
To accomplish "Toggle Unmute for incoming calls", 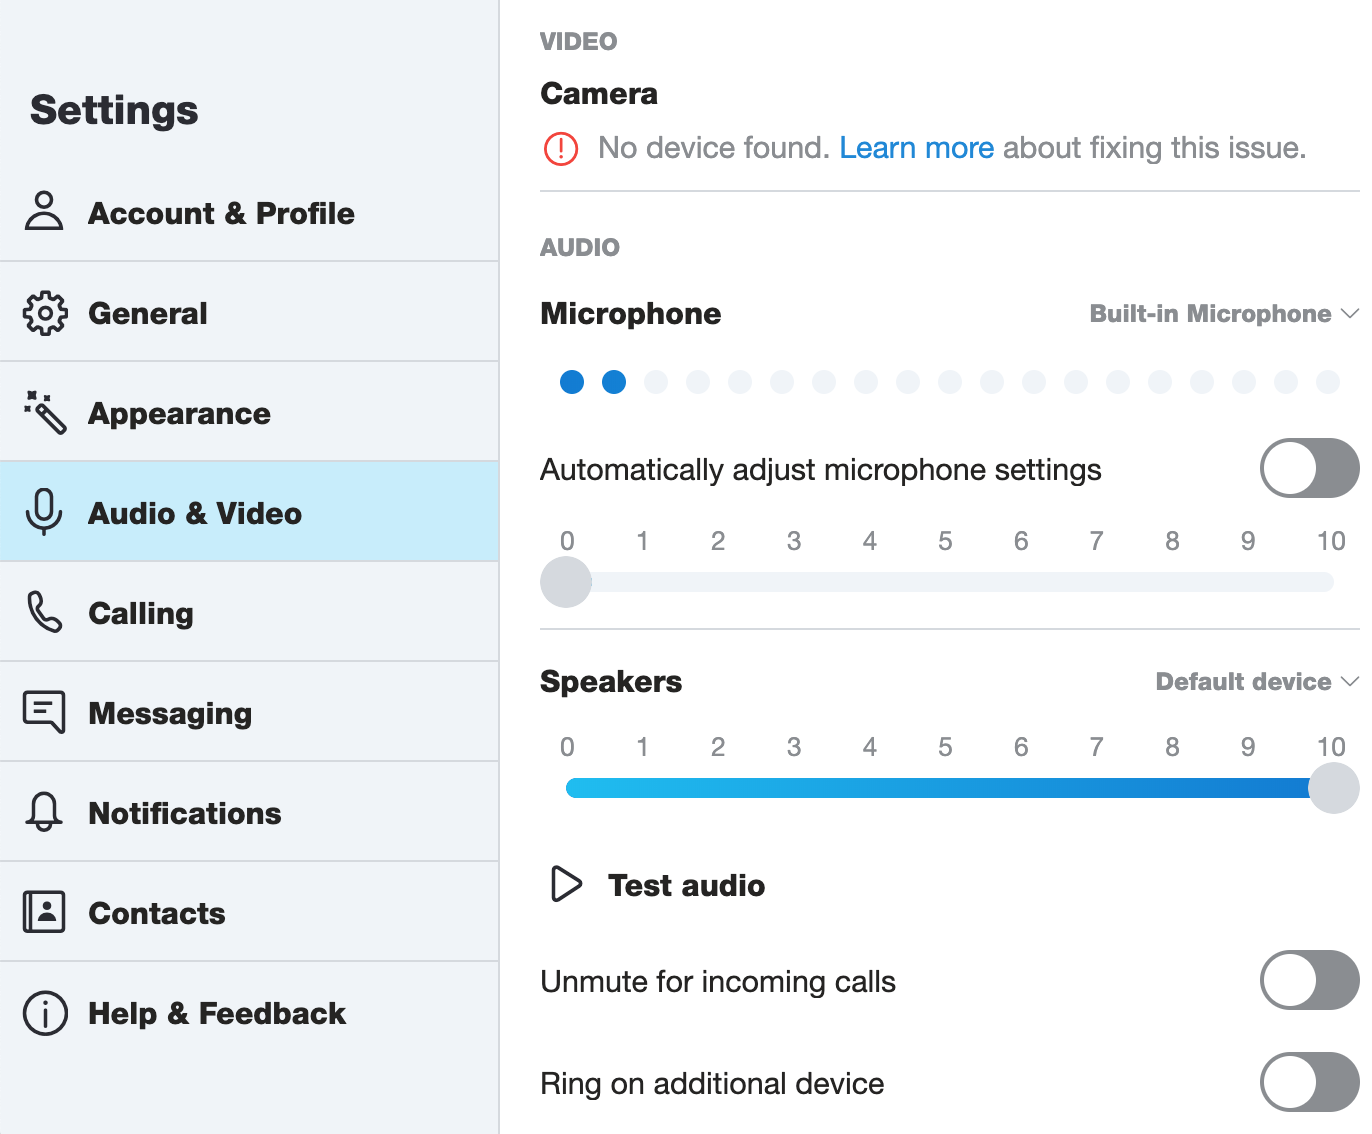I will (1310, 980).
